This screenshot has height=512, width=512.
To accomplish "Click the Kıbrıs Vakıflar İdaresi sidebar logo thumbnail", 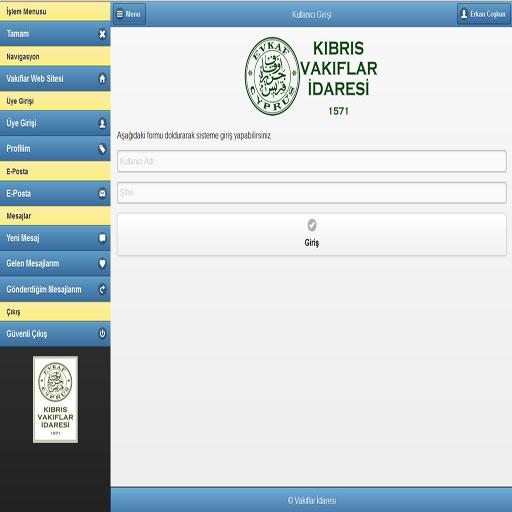I will pos(55,399).
